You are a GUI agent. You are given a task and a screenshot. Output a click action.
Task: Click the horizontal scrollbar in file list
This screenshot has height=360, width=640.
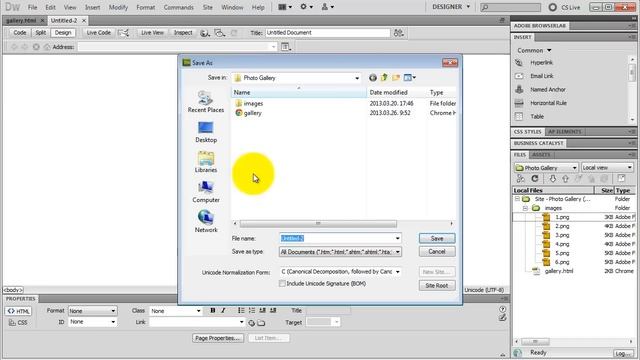tap(318, 224)
